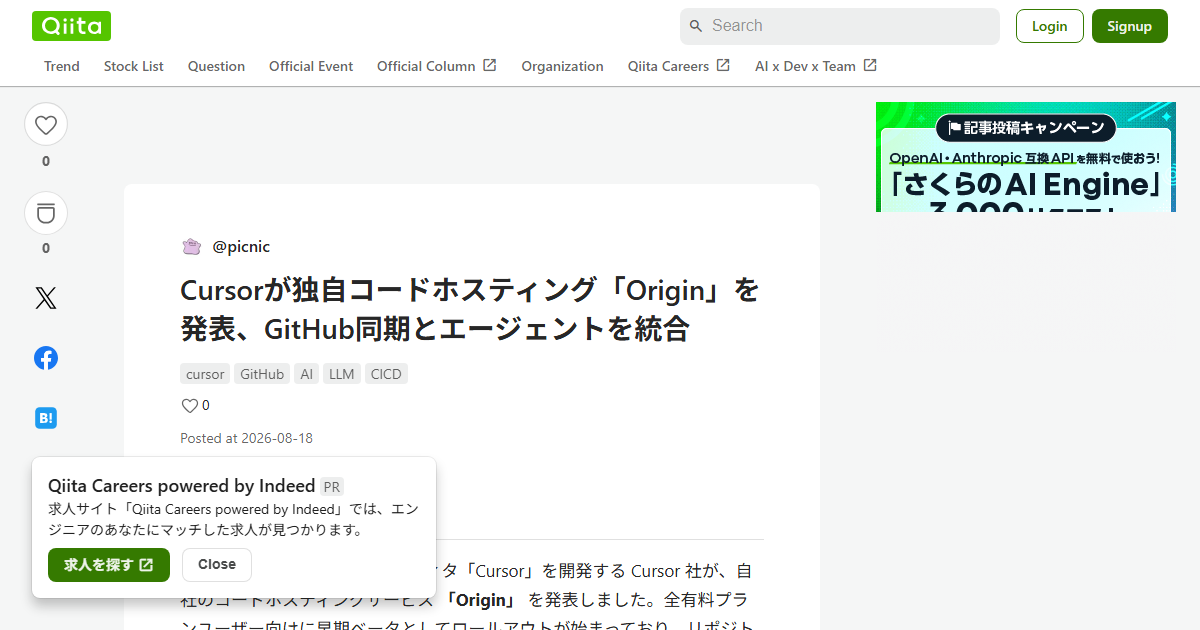Select the LLM tag
Image resolution: width=1200 pixels, height=630 pixels.
342,374
